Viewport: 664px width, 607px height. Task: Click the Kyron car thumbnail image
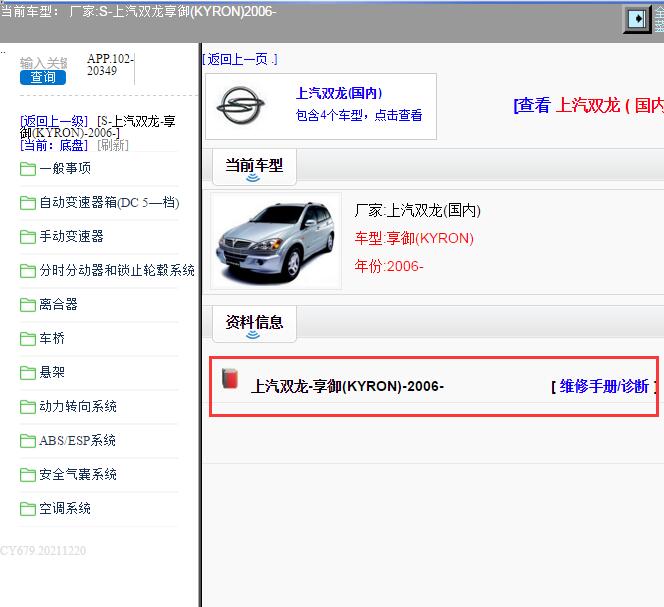276,241
